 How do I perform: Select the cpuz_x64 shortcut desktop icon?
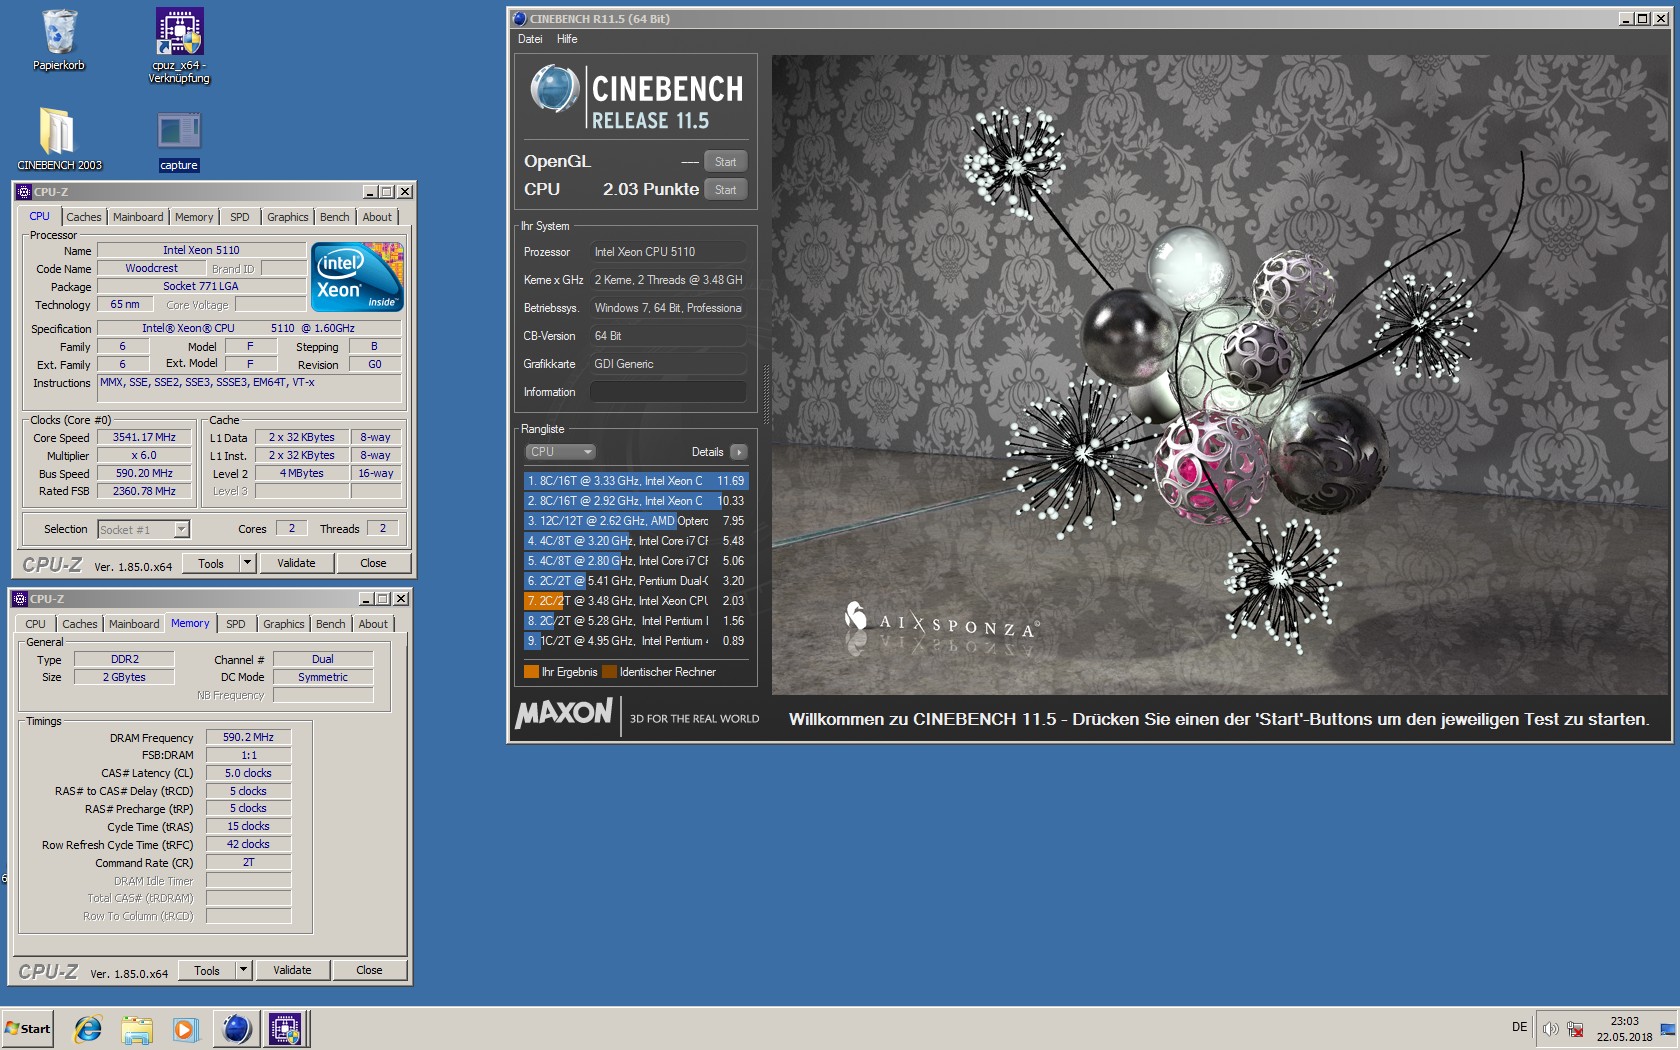(x=179, y=45)
